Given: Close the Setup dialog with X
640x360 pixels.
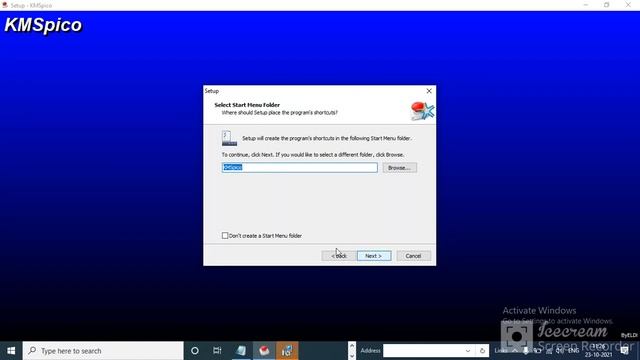Looking at the screenshot, I should pyautogui.click(x=429, y=91).
